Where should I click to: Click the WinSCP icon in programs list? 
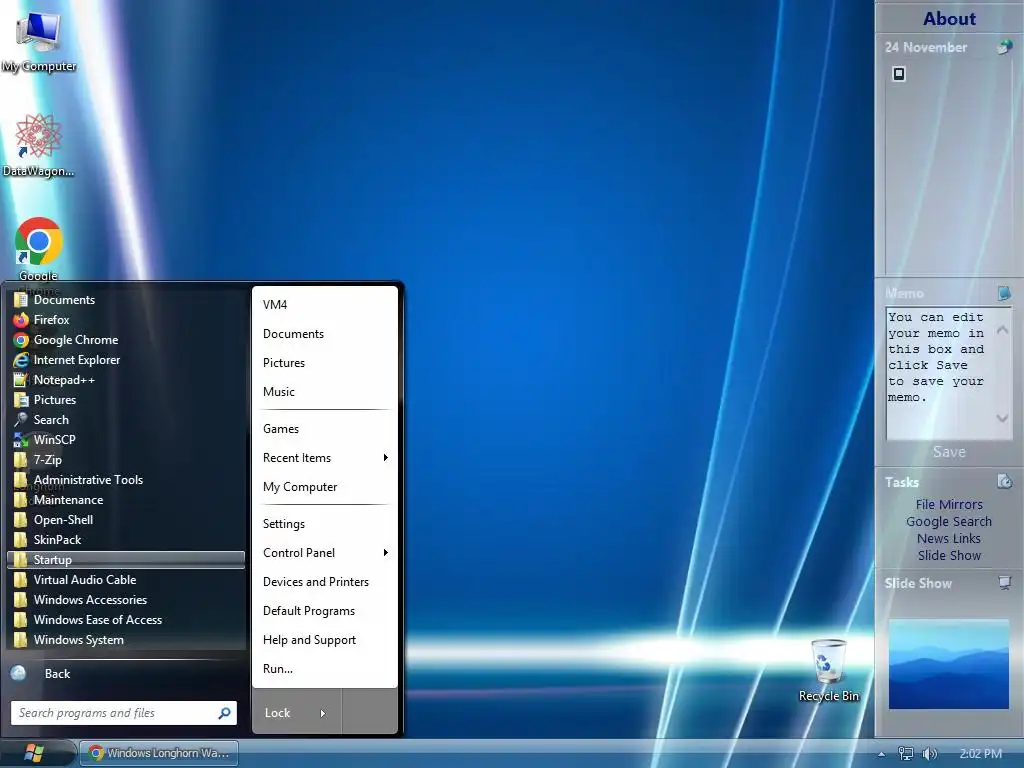click(21, 440)
